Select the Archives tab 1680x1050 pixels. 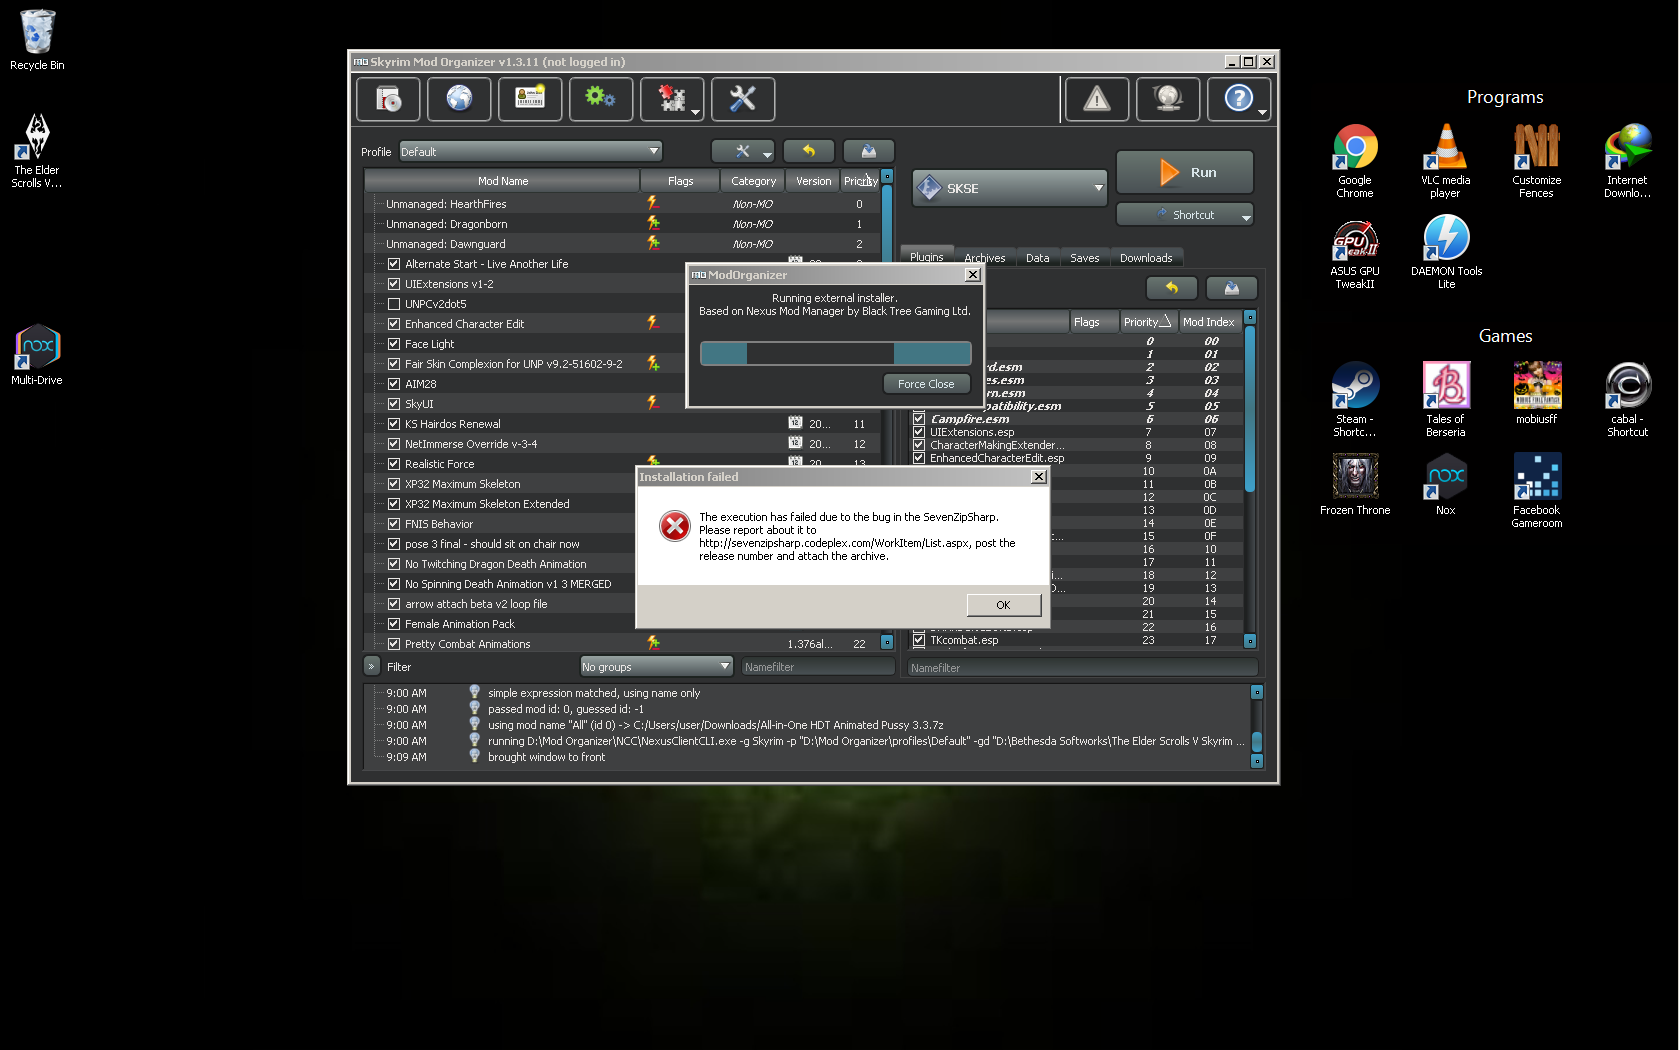(984, 257)
